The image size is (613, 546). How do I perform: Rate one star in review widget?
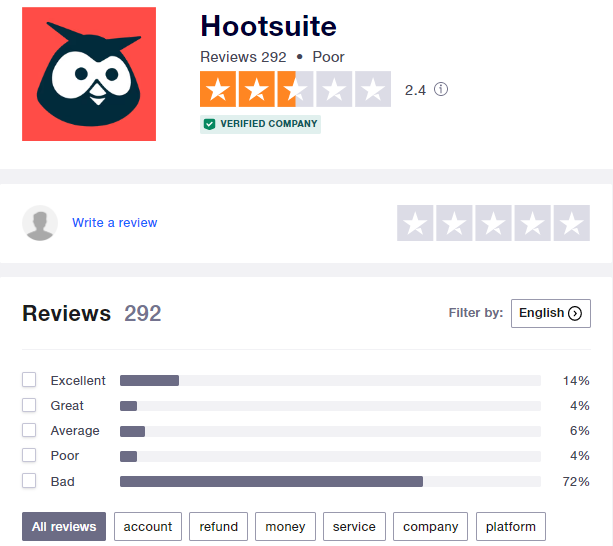pos(415,223)
